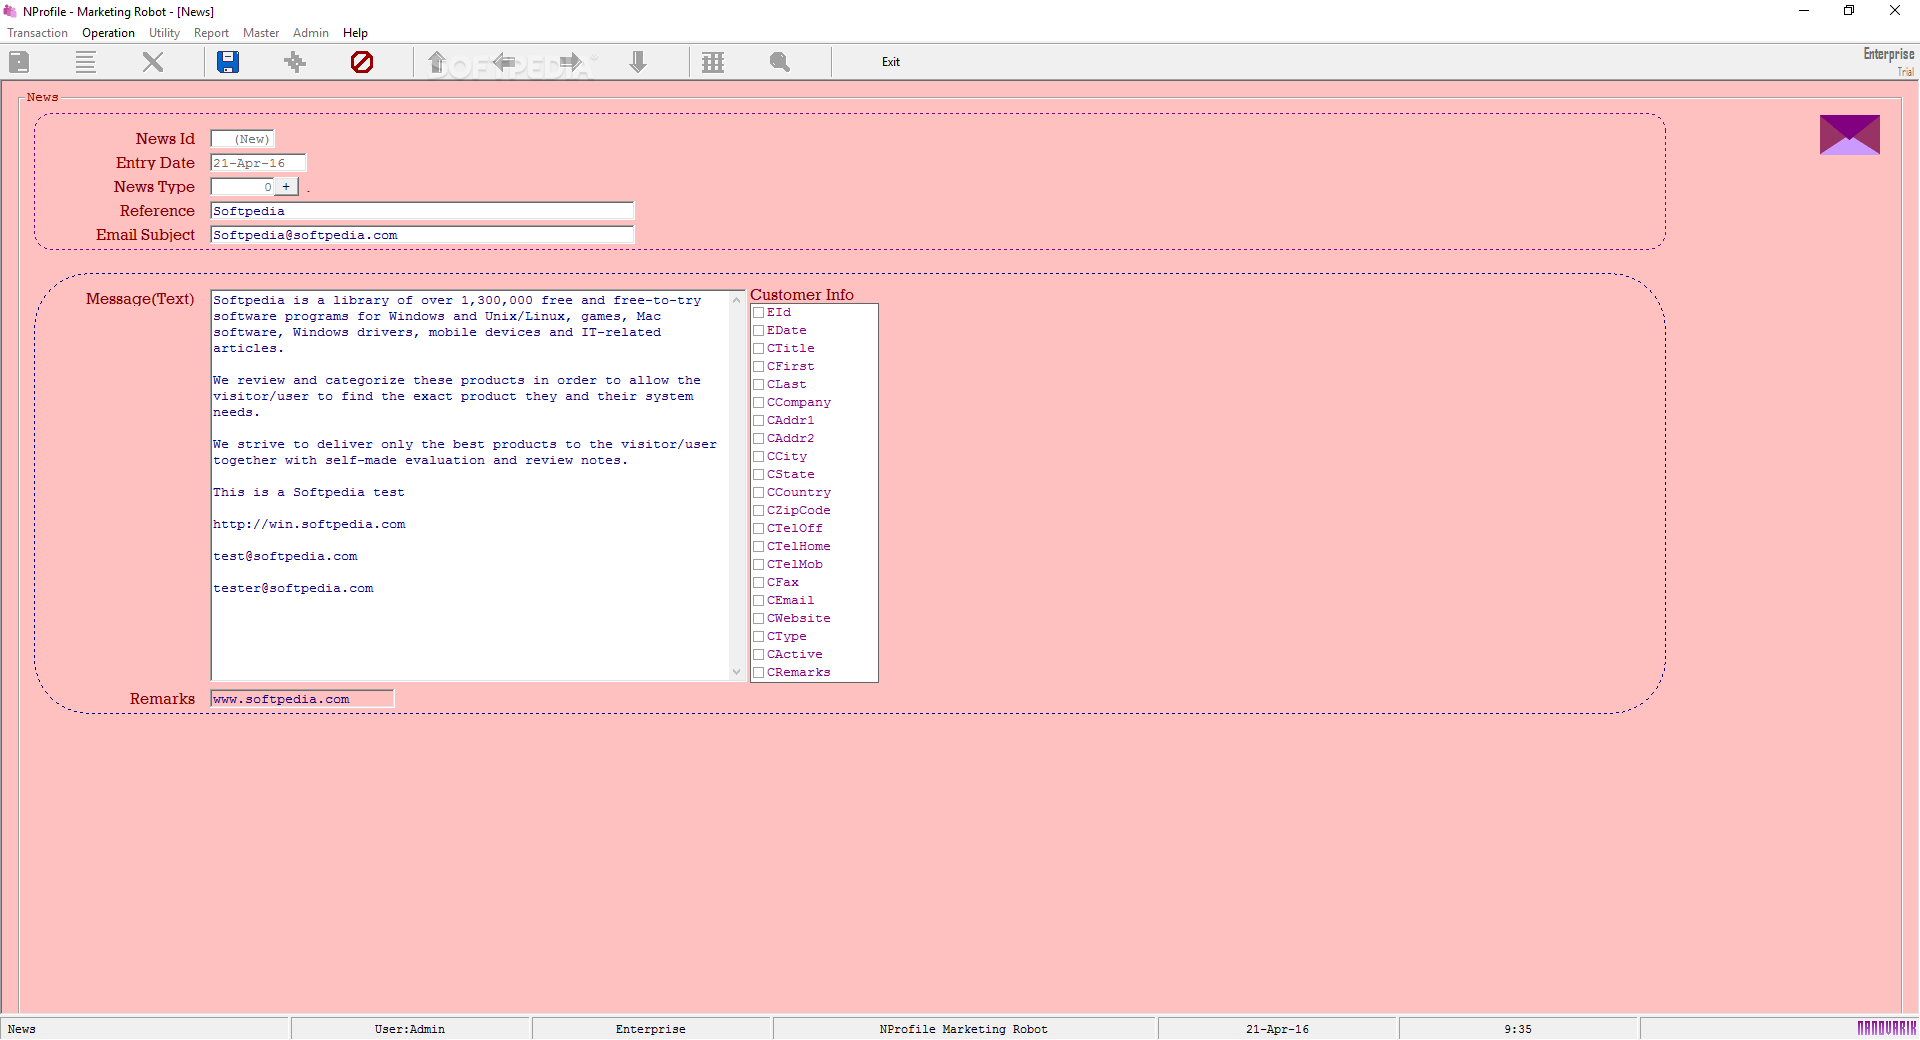Check the CFax customer info box
Screen dimensions: 1920x1040
click(759, 583)
